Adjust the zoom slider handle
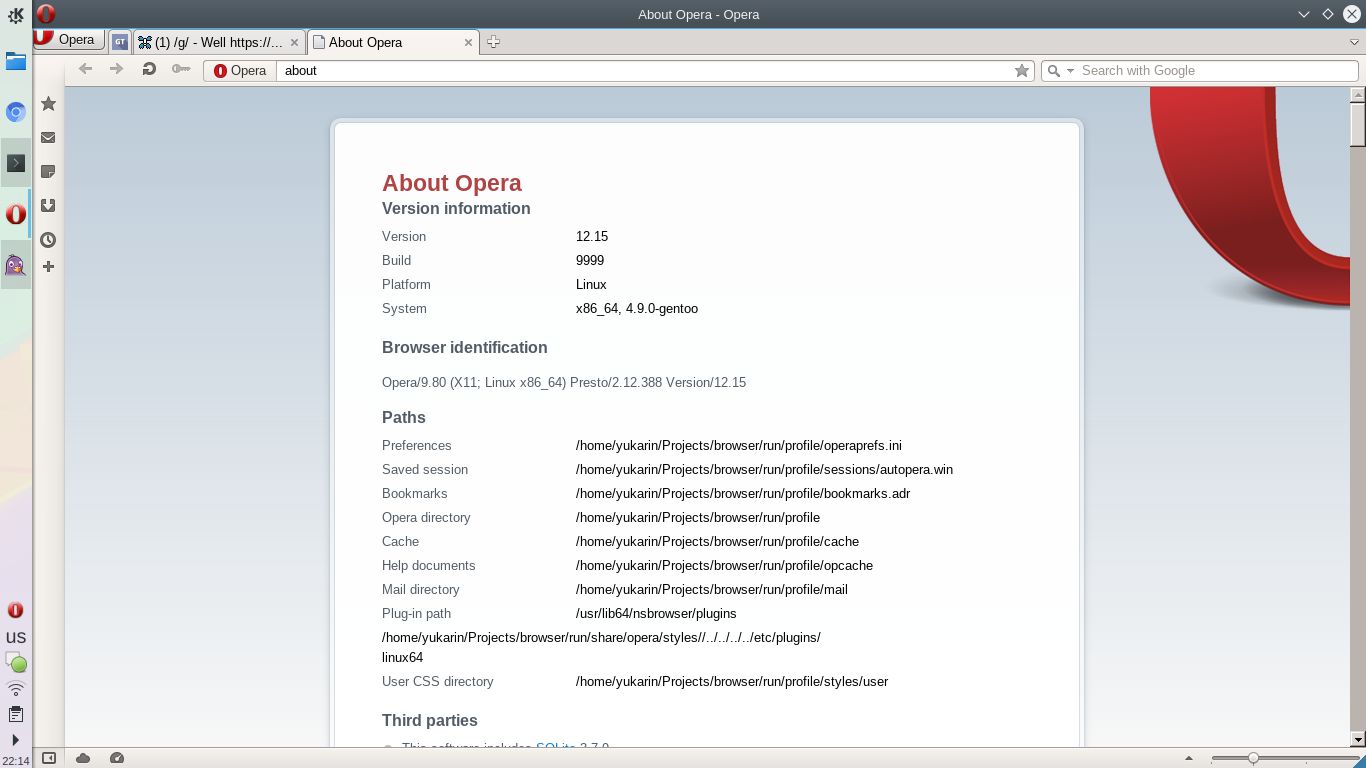Screen dimensions: 1366x768 pyautogui.click(x=1253, y=758)
